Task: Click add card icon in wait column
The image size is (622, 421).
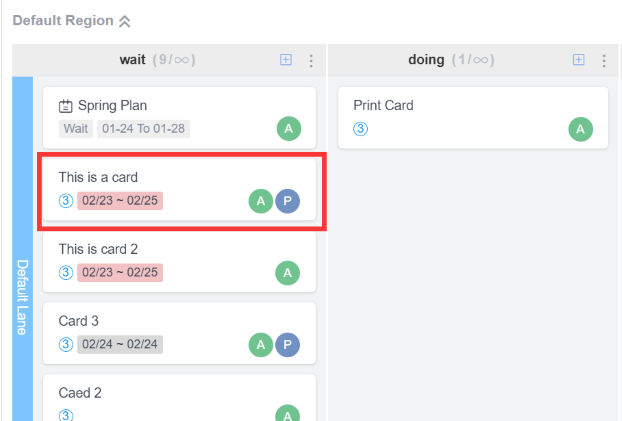Action: pos(286,60)
